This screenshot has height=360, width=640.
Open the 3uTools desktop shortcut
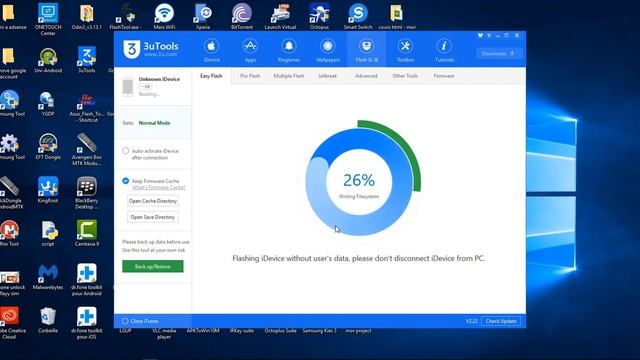click(87, 60)
